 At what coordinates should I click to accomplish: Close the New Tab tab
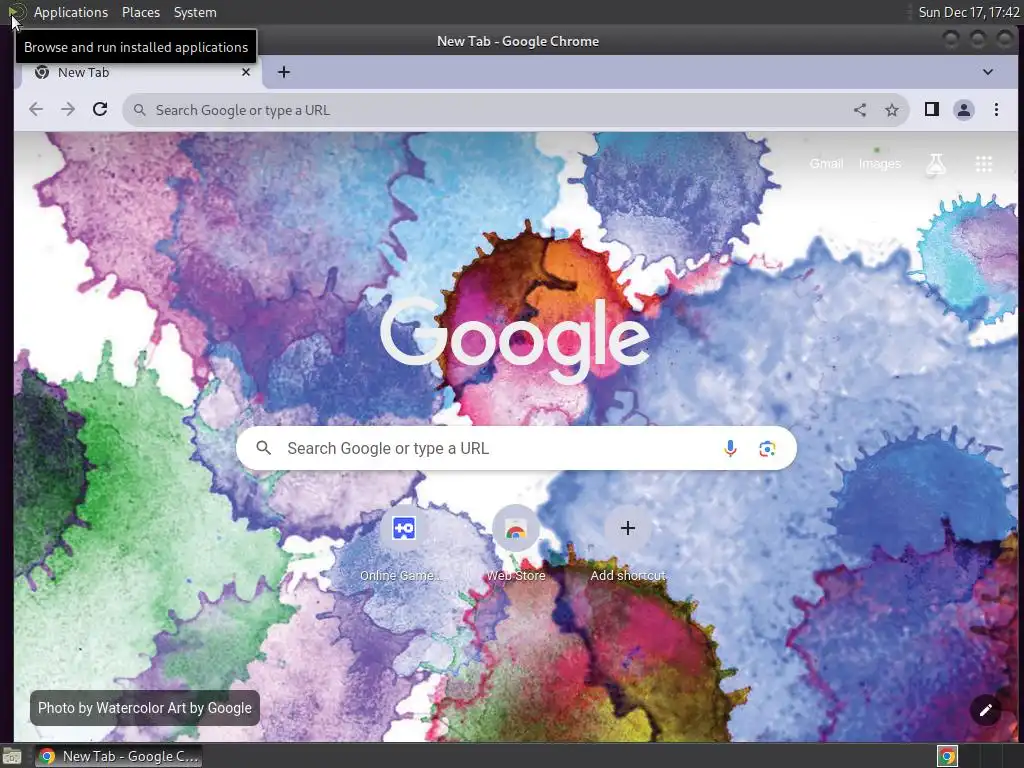tap(246, 72)
